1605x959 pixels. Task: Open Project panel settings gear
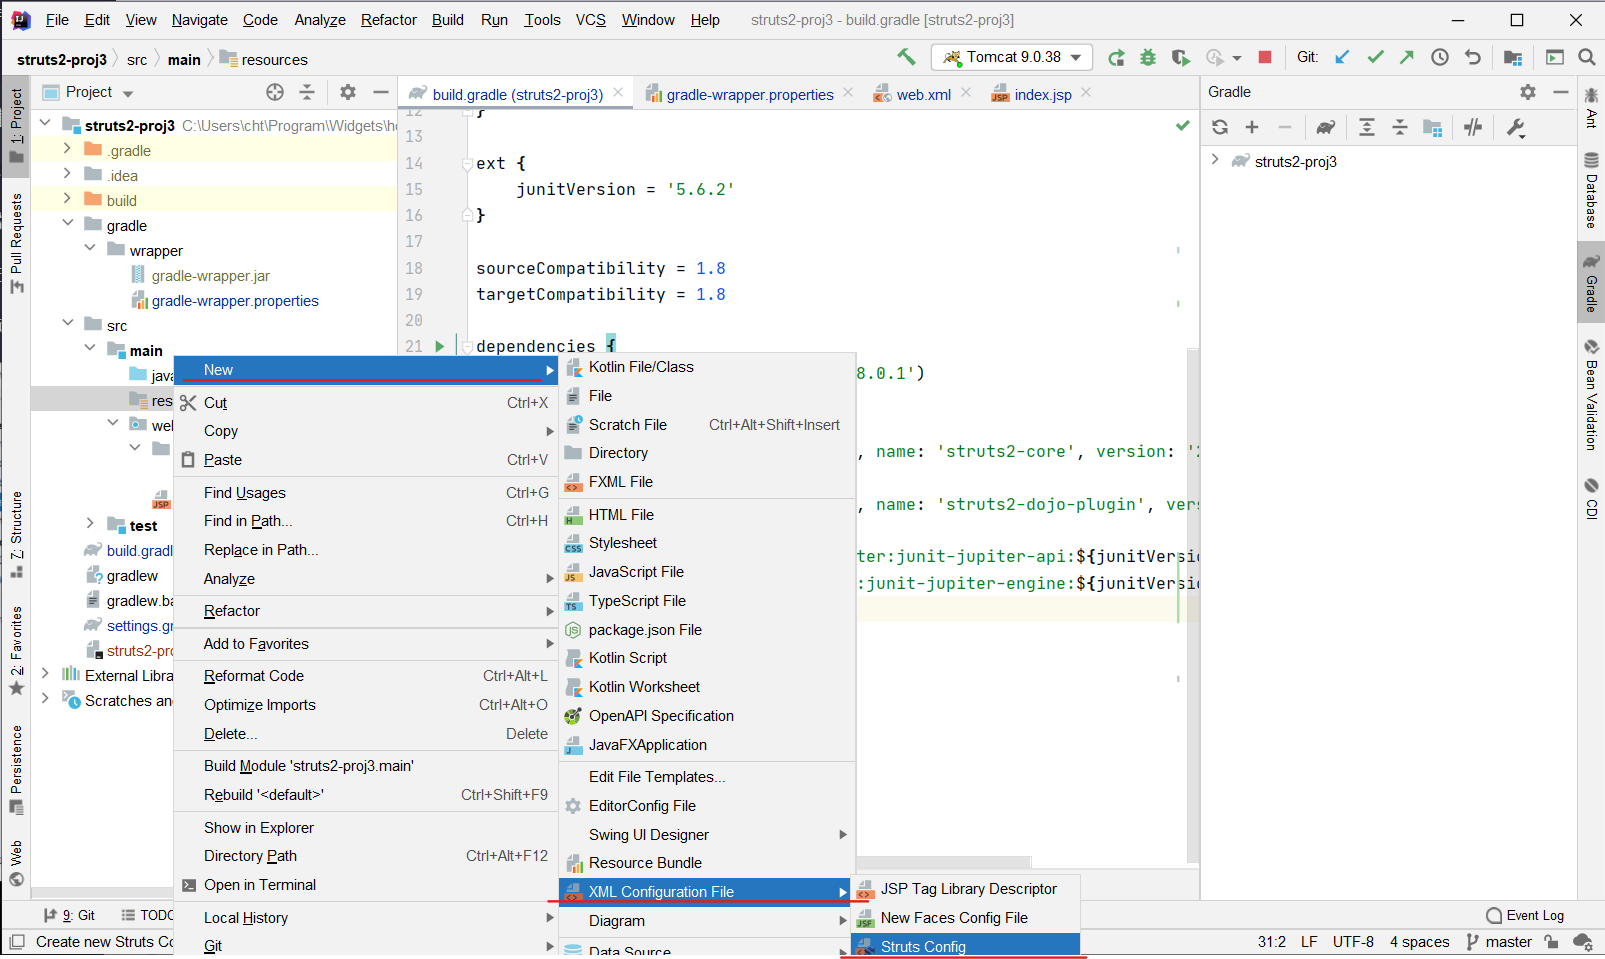point(348,92)
